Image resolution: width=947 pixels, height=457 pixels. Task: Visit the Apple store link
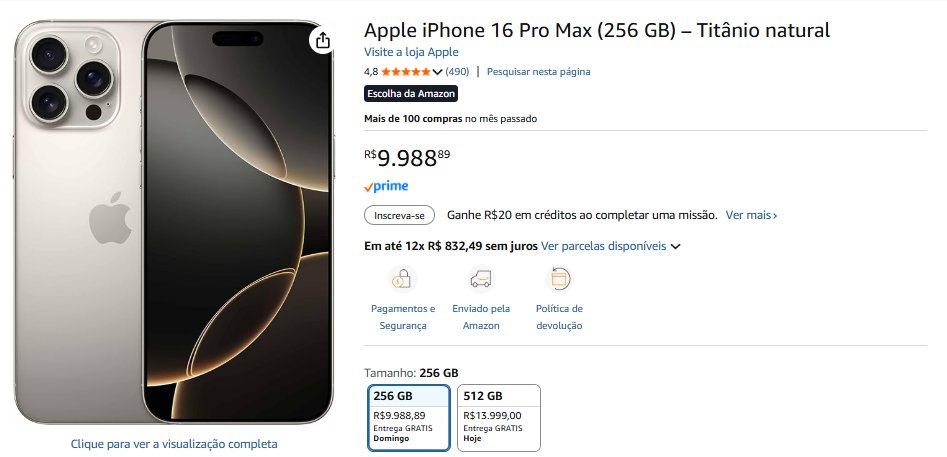411,52
